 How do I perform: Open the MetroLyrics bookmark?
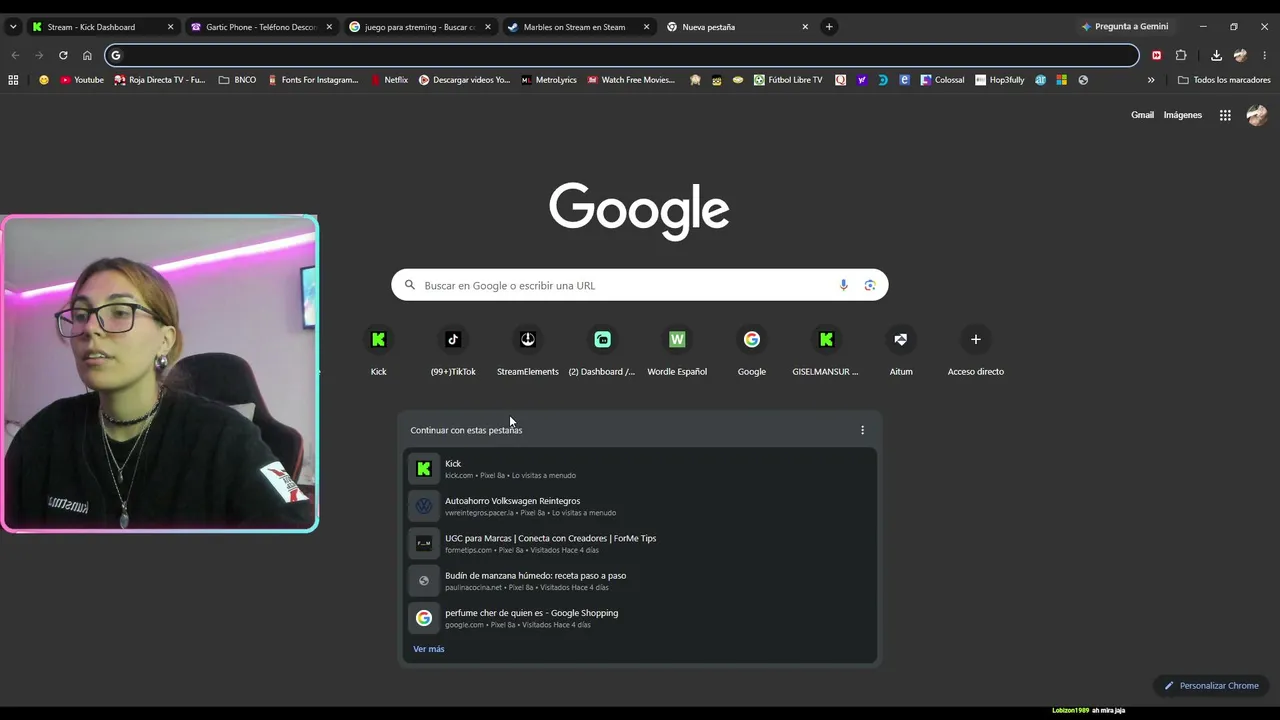(x=549, y=80)
